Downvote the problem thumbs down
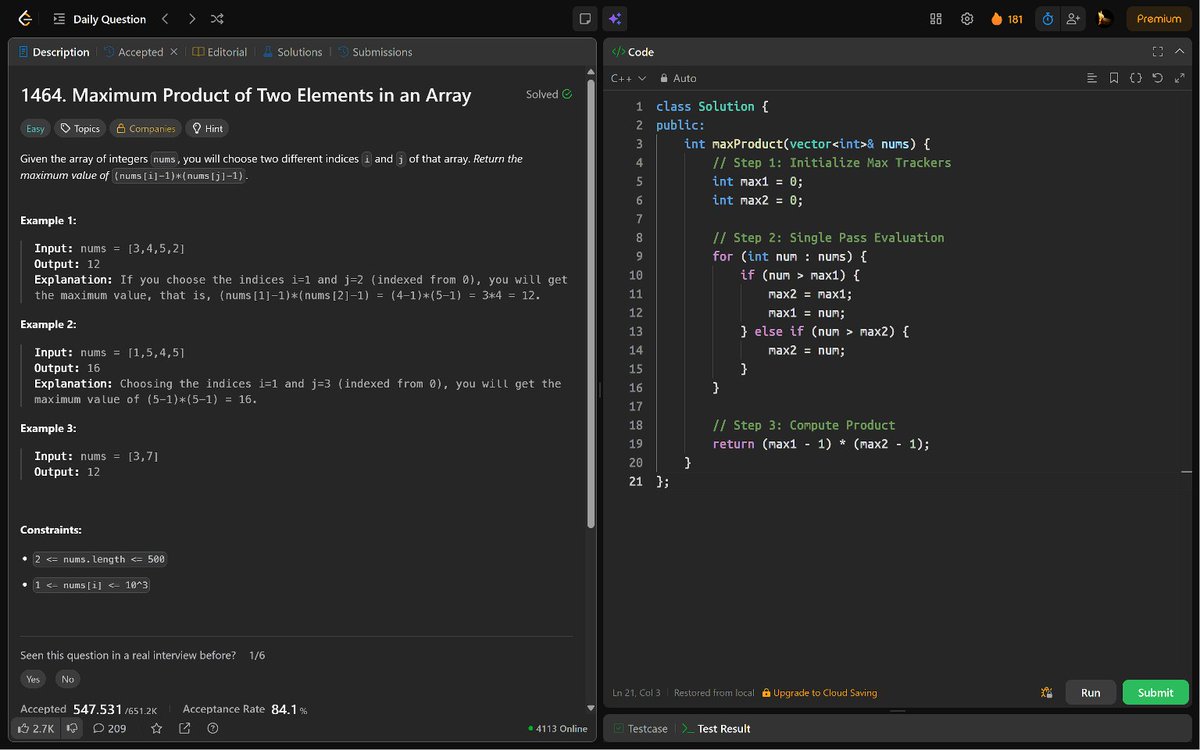Viewport: 1200px width, 750px height. pyautogui.click(x=72, y=728)
